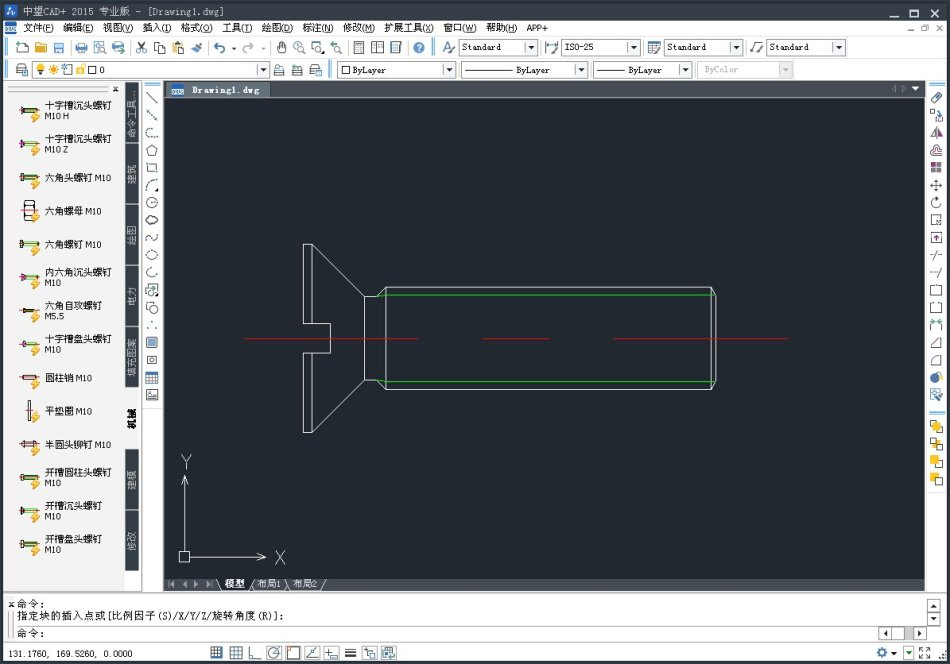Pick the Circle drawing tool
Screen dimensions: 950x664
click(x=152, y=202)
